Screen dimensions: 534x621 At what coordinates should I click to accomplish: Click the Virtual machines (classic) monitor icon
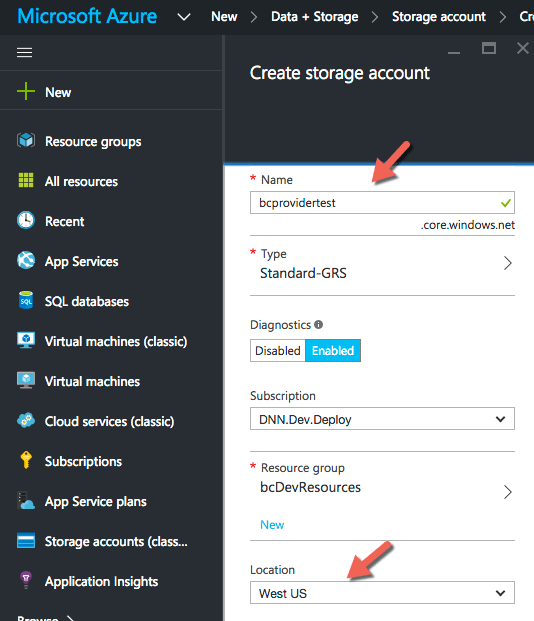point(26,340)
